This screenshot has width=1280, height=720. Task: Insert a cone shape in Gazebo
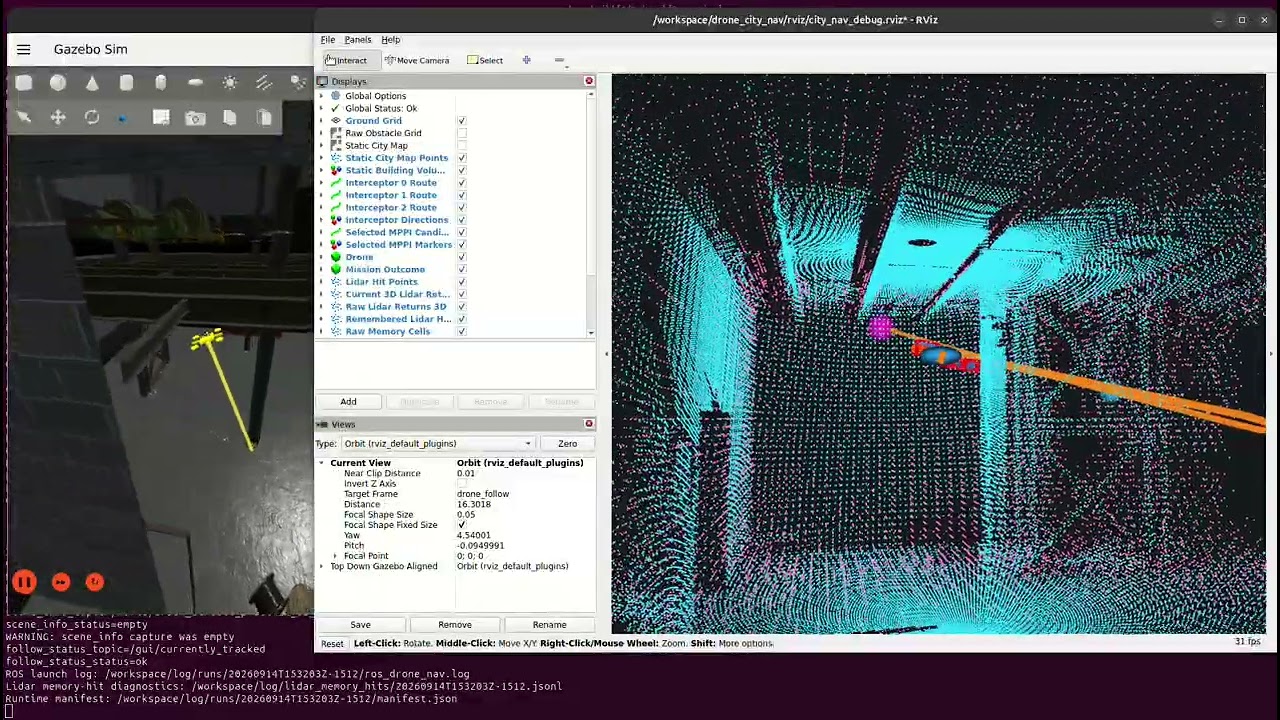(92, 83)
